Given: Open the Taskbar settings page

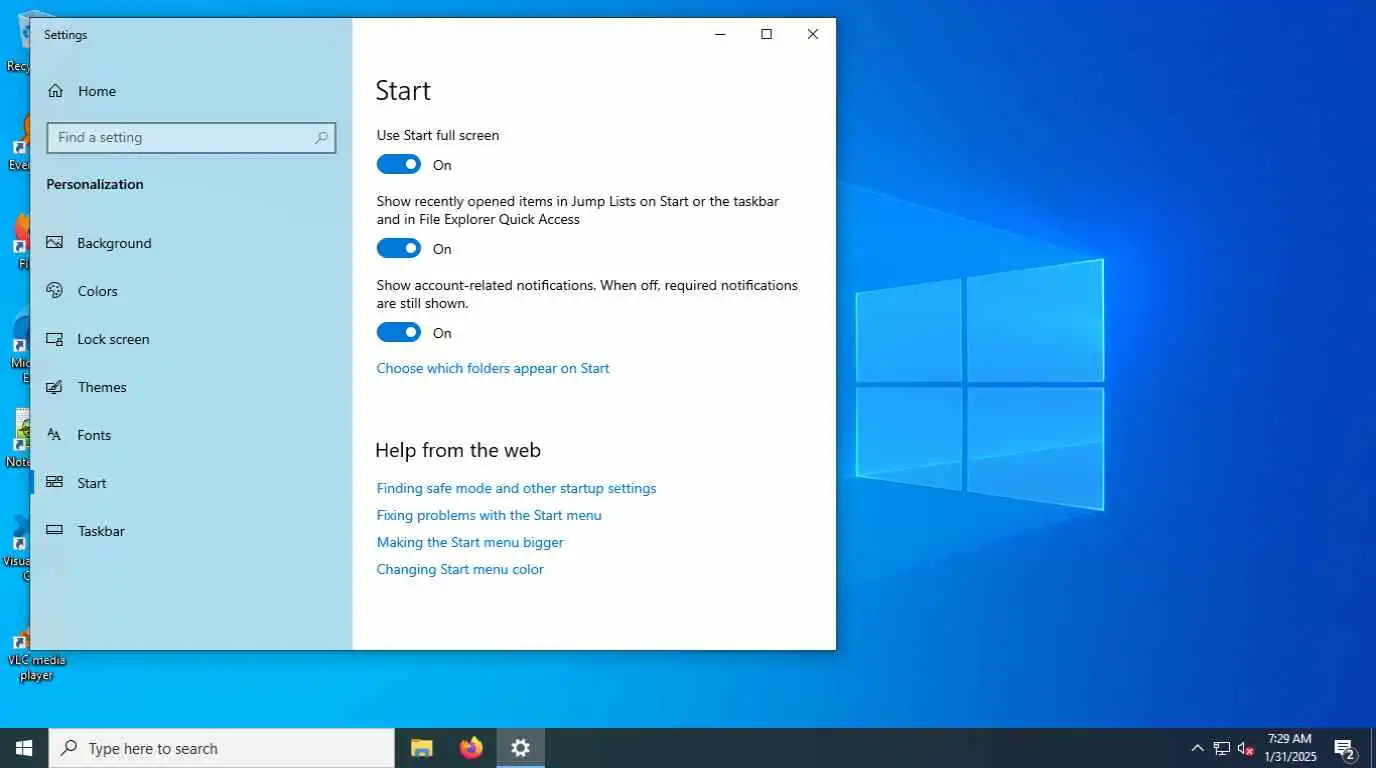Looking at the screenshot, I should point(191,531).
